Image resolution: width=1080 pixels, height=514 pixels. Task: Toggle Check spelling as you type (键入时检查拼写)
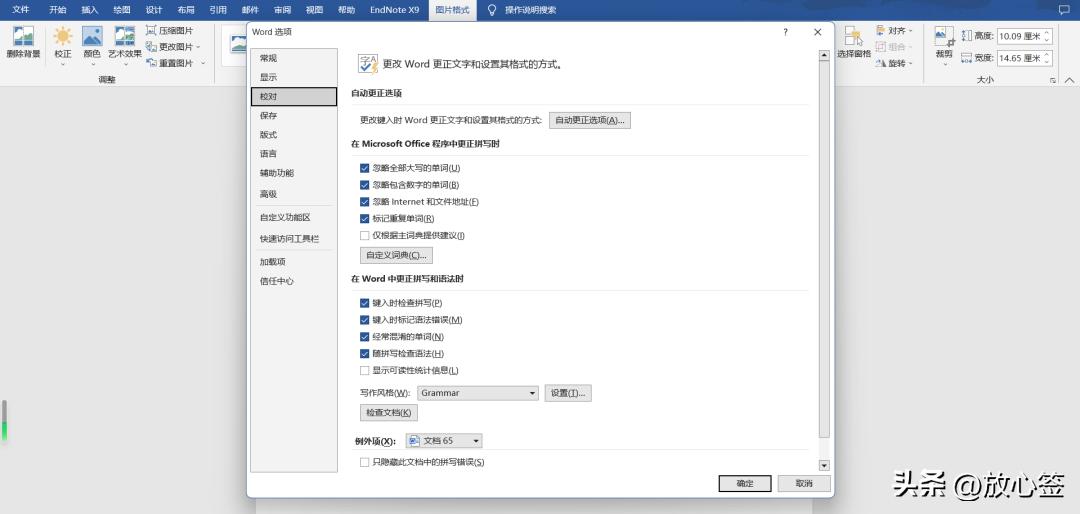coord(364,302)
